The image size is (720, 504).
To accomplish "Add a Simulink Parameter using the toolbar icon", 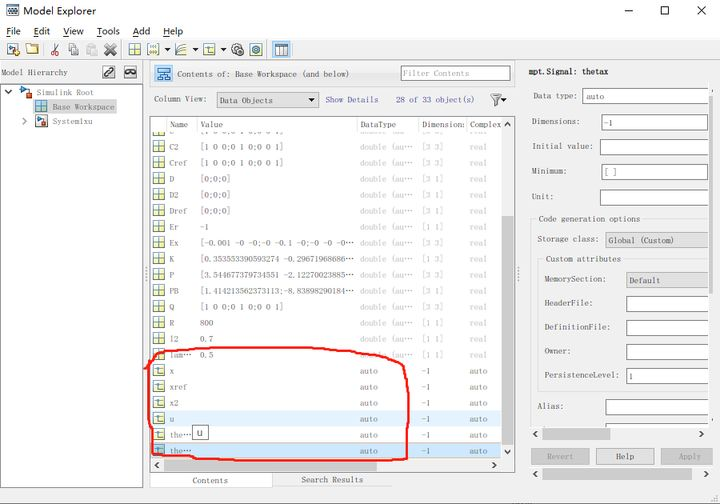I will [153, 50].
